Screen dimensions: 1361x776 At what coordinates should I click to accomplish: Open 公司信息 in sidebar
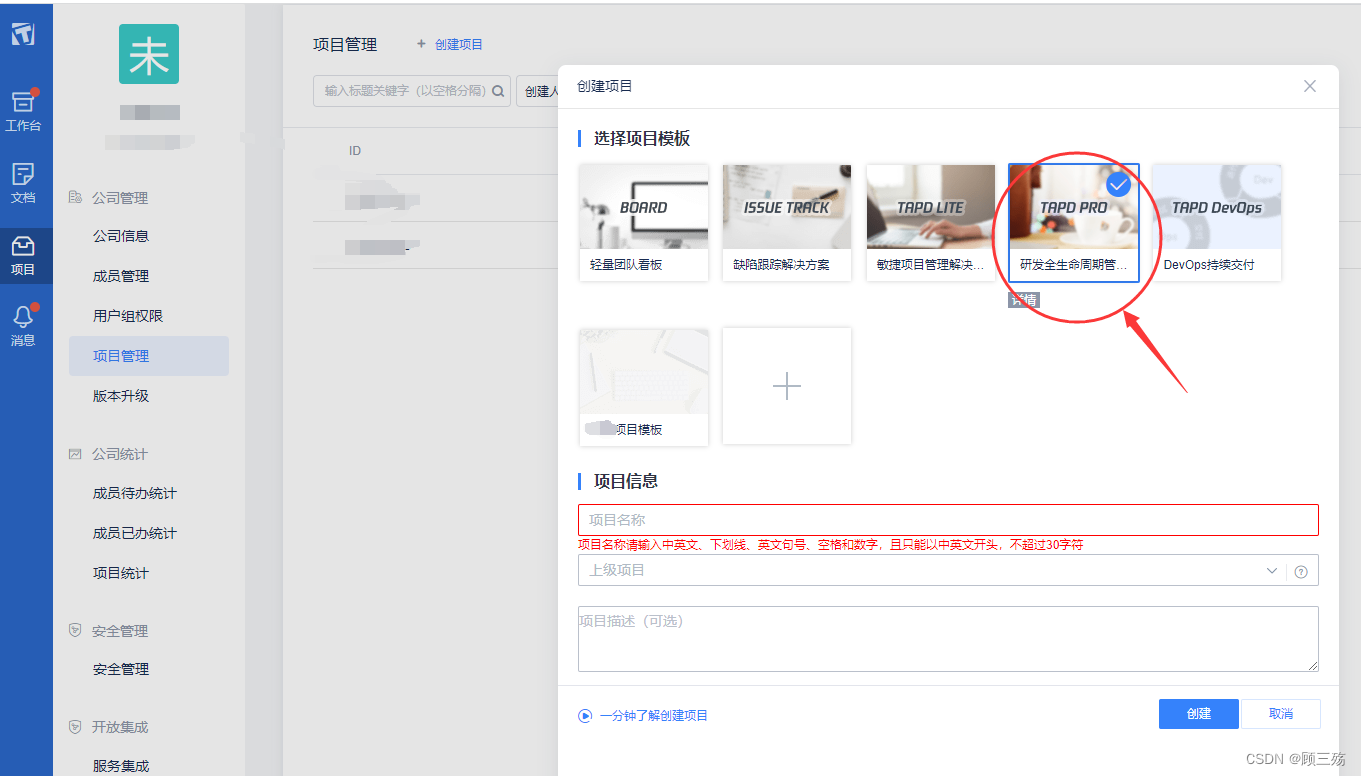[121, 236]
